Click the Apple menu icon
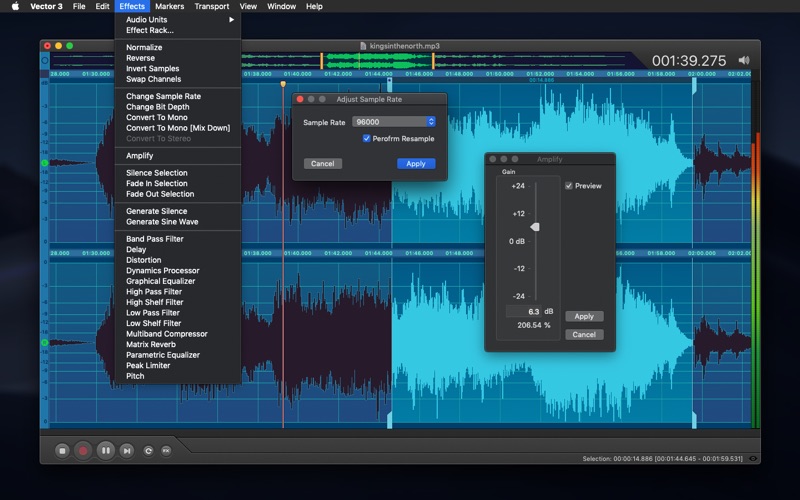This screenshot has width=800, height=500. [x=14, y=6]
